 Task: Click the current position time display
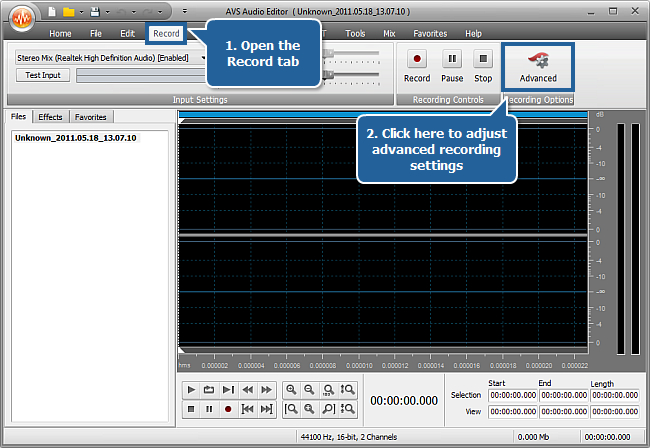coord(404,401)
